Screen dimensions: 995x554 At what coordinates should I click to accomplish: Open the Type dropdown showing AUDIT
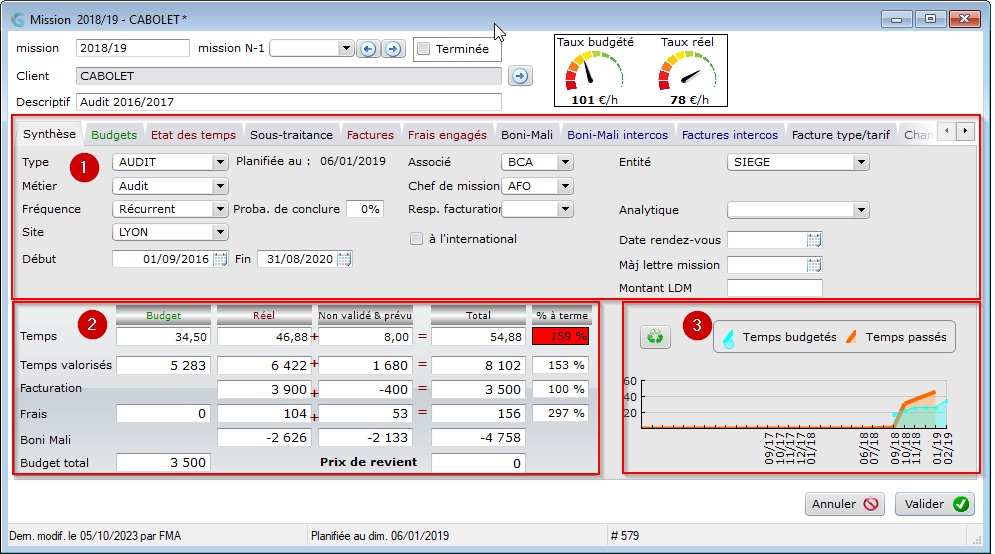(220, 162)
